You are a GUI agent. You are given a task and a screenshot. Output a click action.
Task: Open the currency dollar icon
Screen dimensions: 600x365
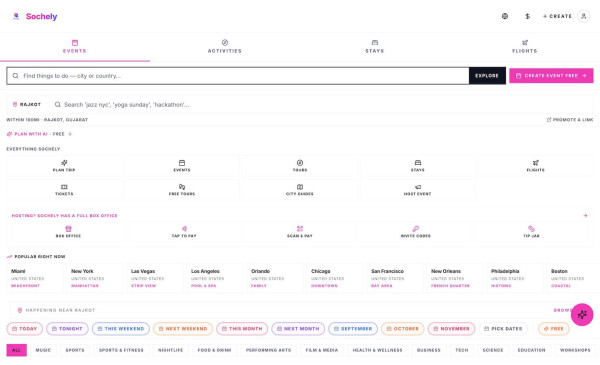coord(527,16)
